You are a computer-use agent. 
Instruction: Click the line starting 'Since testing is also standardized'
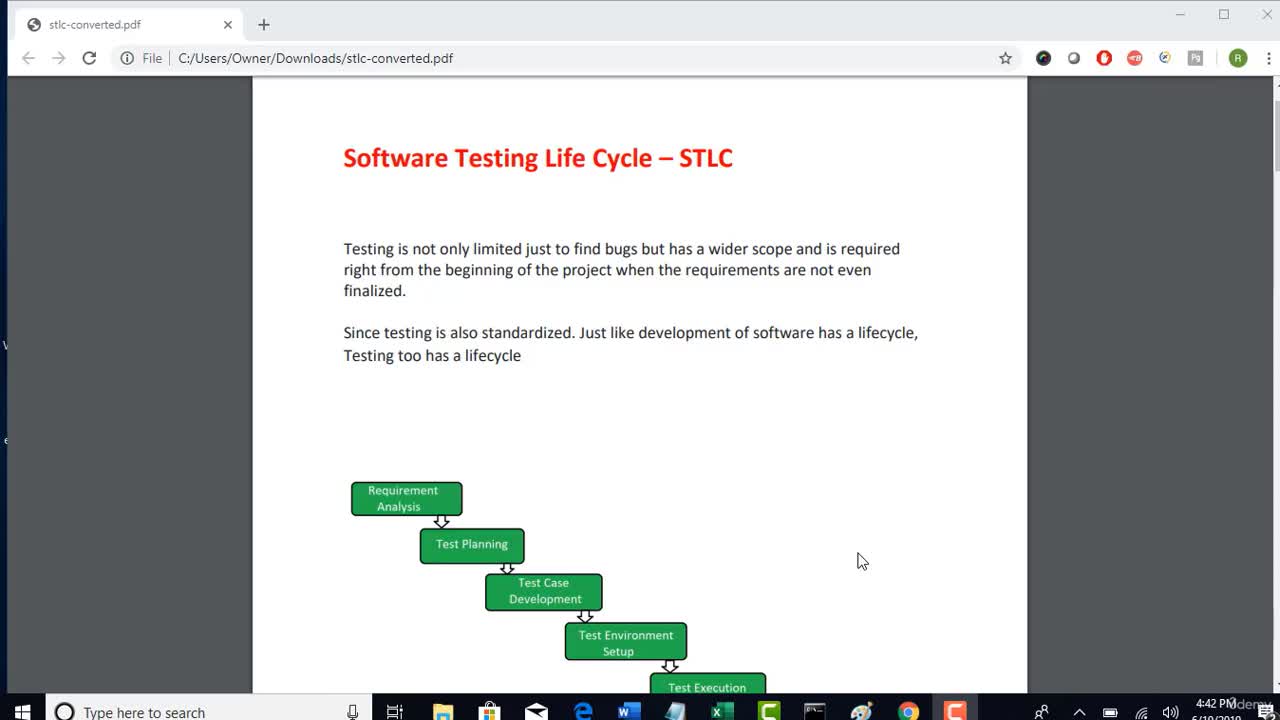tap(630, 332)
